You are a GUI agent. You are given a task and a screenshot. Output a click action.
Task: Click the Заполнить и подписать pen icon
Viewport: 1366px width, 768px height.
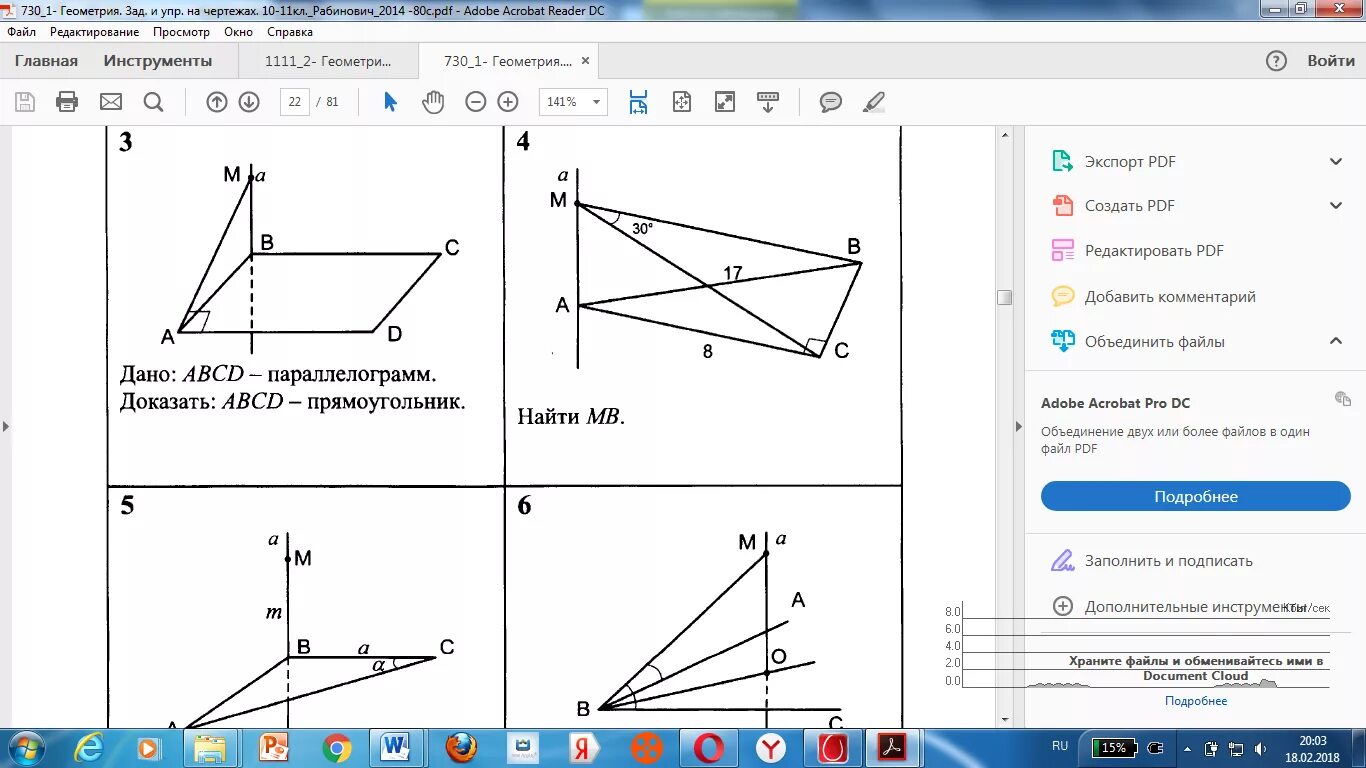coord(1062,561)
